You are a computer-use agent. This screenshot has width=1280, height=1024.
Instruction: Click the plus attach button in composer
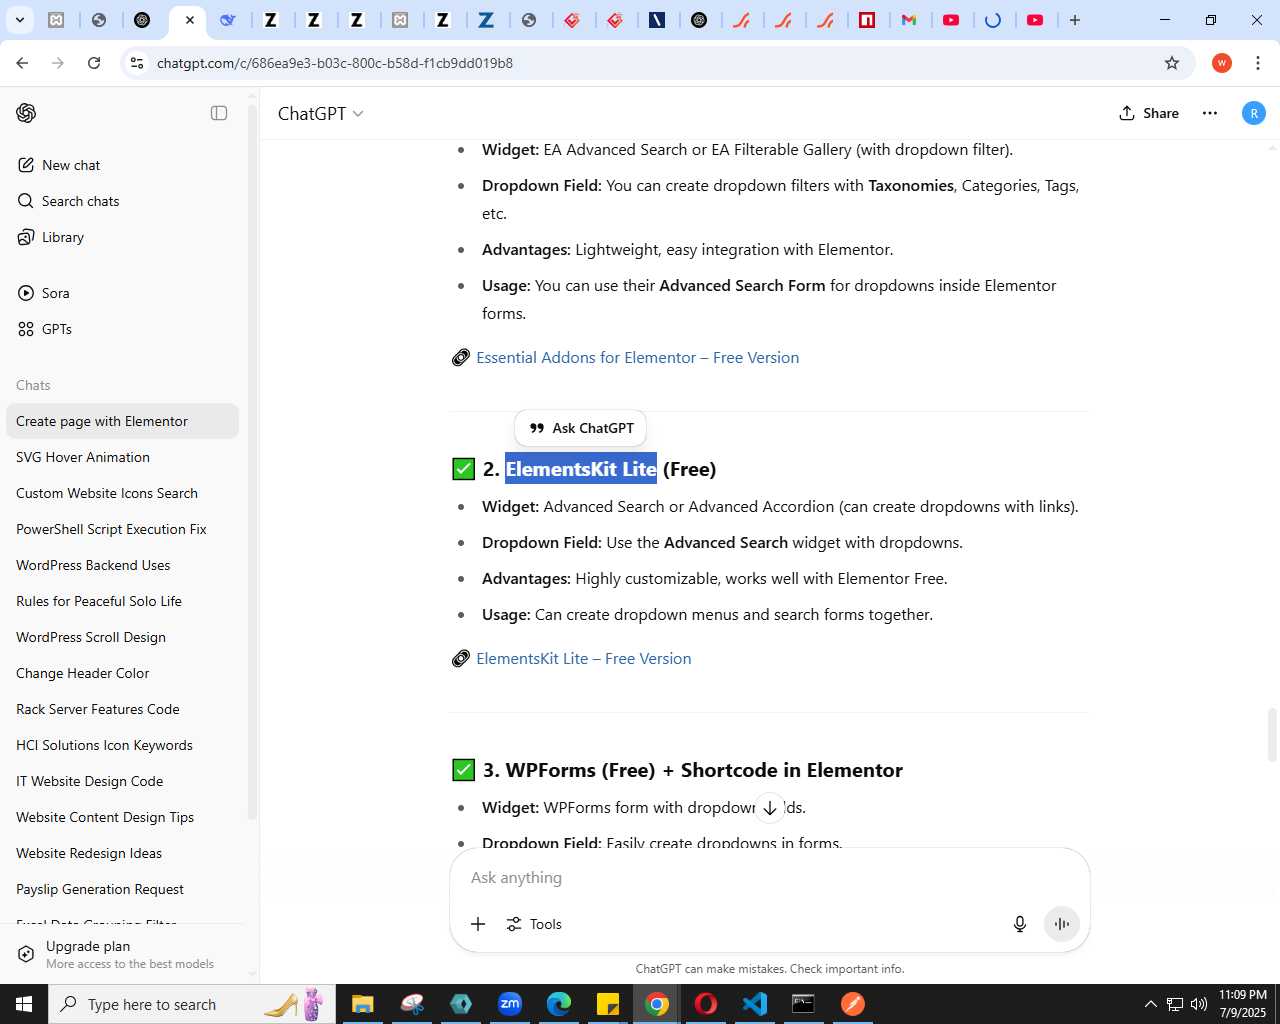[478, 924]
